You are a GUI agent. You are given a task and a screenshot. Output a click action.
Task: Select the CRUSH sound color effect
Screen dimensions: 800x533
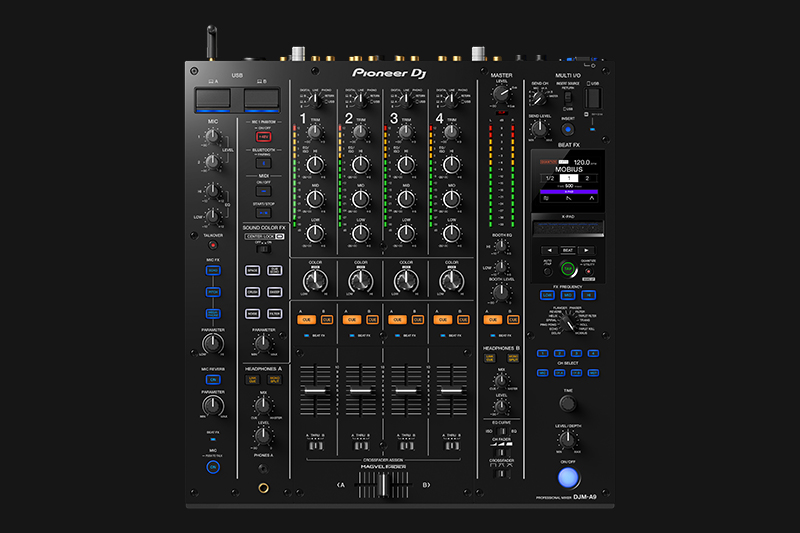tap(253, 292)
